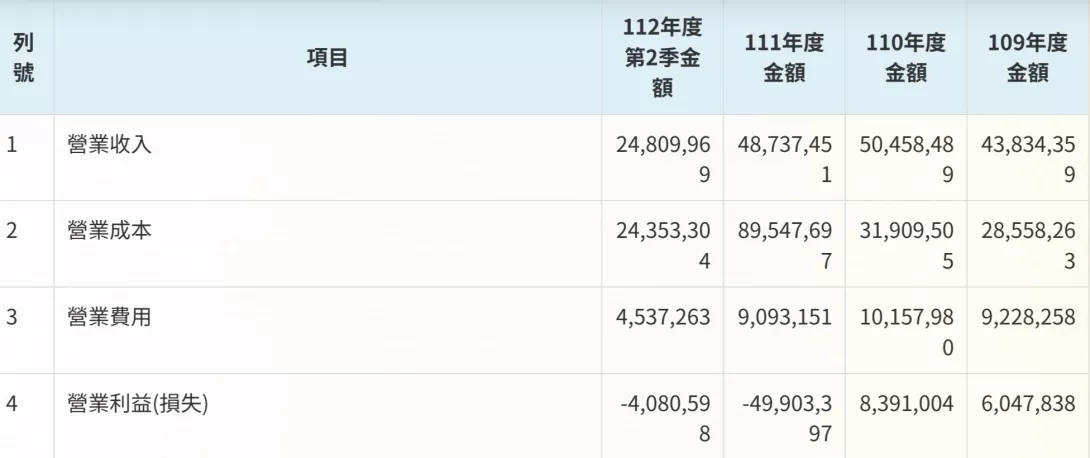Click the 營業利益(損失) row label
Image resolution: width=1090 pixels, height=458 pixels.
click(138, 404)
